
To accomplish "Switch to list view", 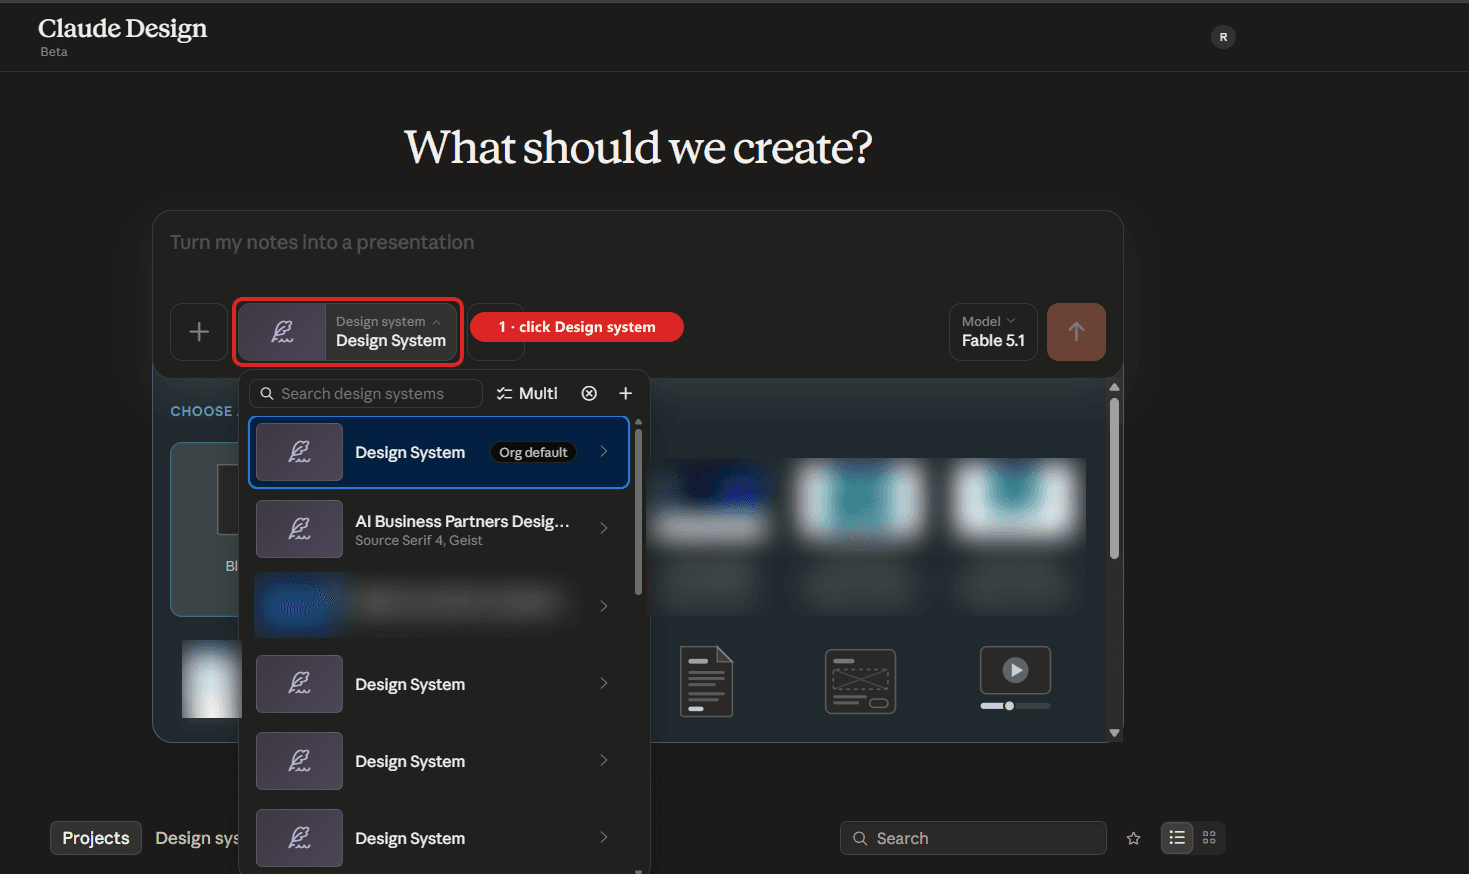I will (1177, 838).
